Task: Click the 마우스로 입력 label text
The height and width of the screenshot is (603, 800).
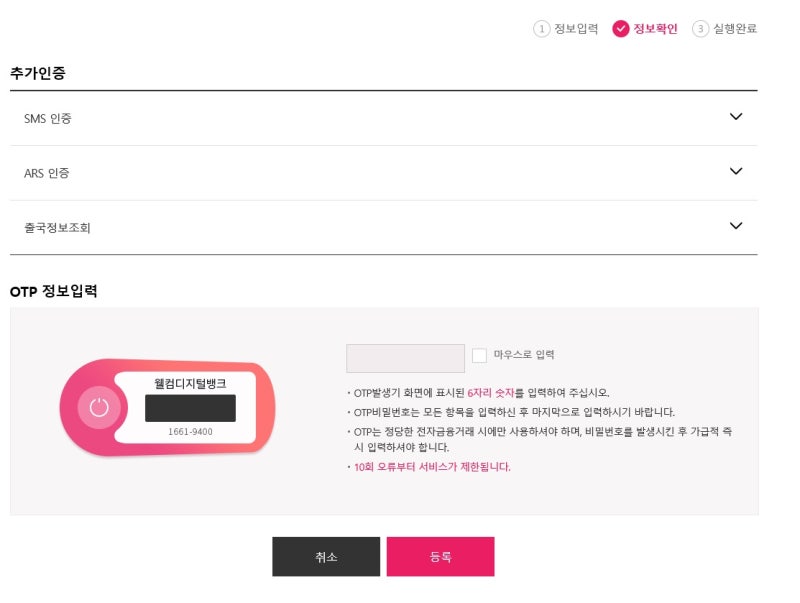Action: [x=523, y=355]
